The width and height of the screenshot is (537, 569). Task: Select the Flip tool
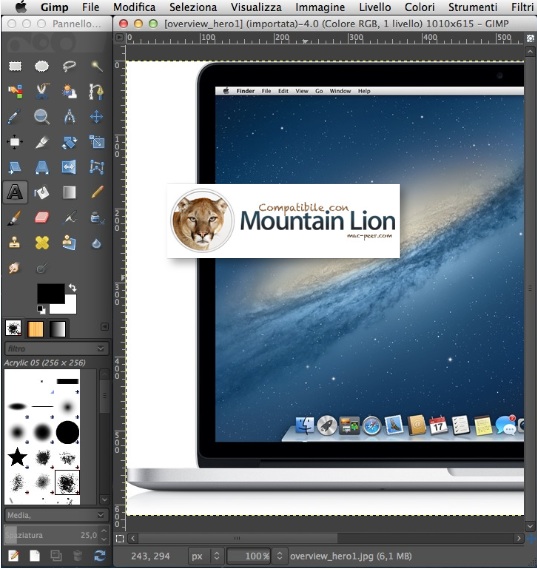coord(69,167)
